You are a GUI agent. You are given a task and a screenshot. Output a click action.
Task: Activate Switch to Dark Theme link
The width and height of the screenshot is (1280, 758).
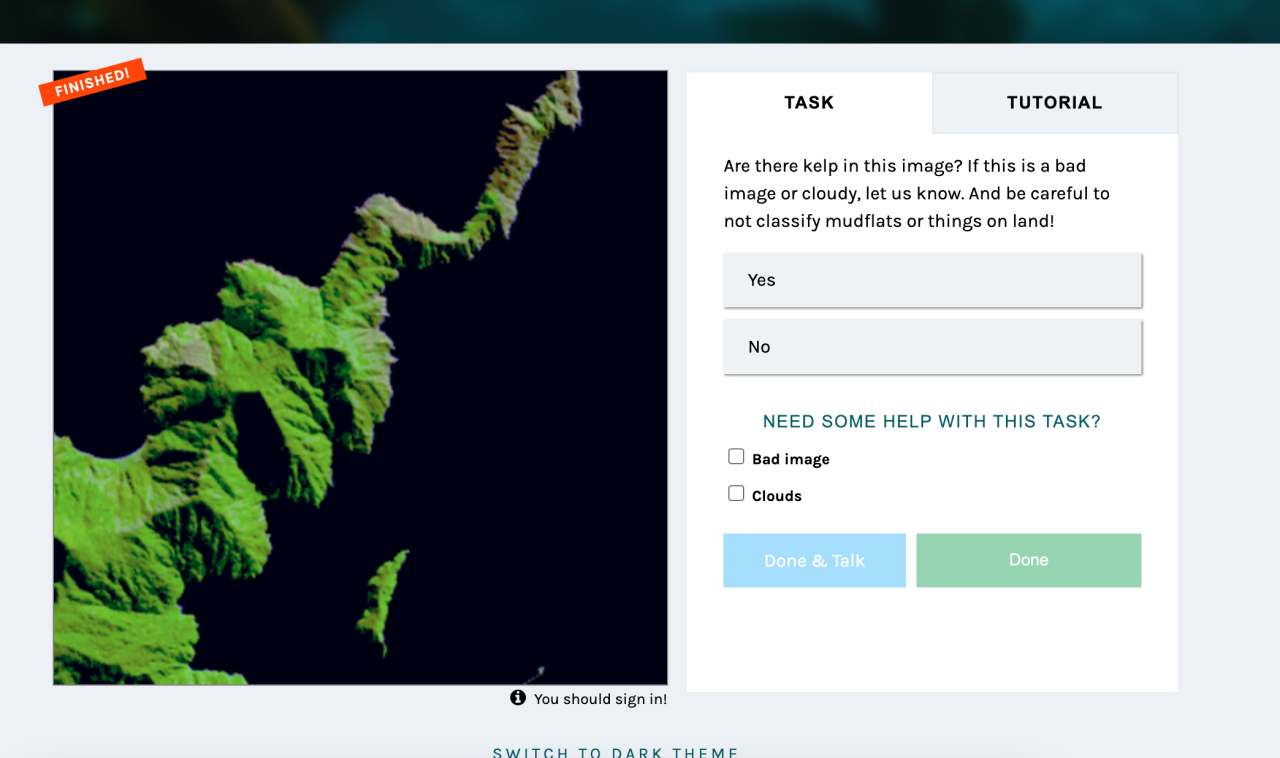pos(616,752)
